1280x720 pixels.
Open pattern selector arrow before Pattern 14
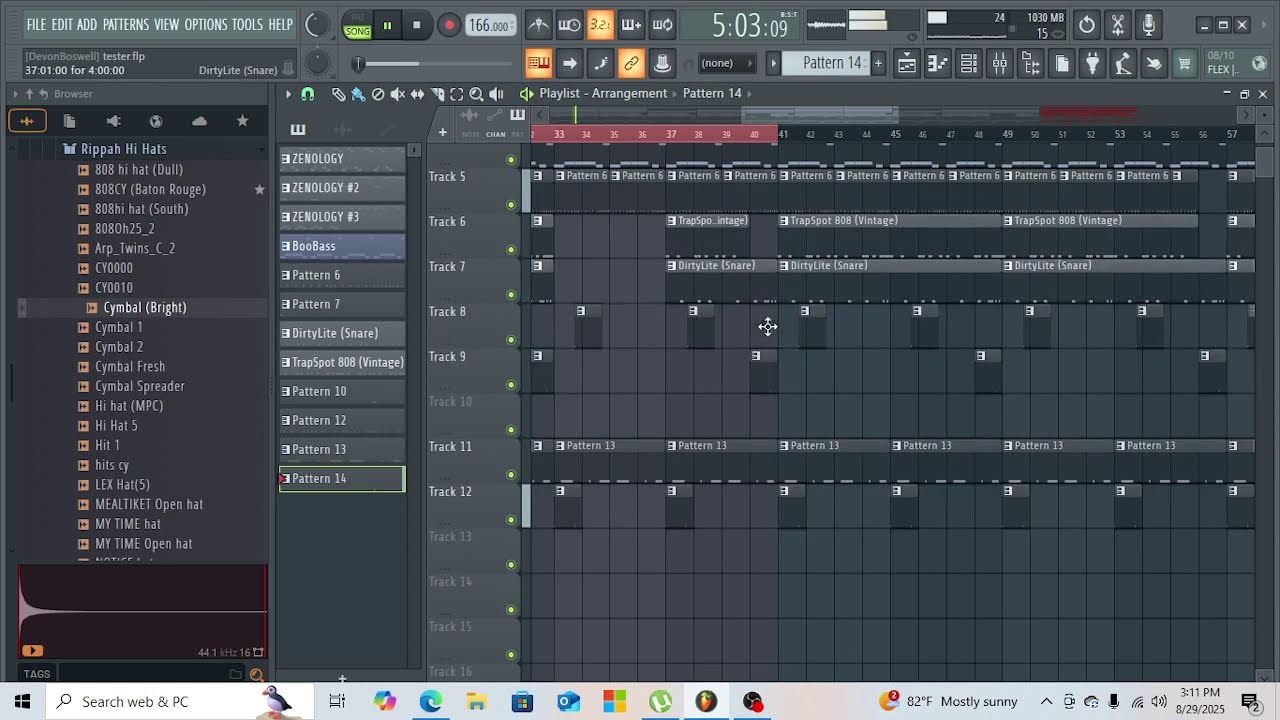773,63
